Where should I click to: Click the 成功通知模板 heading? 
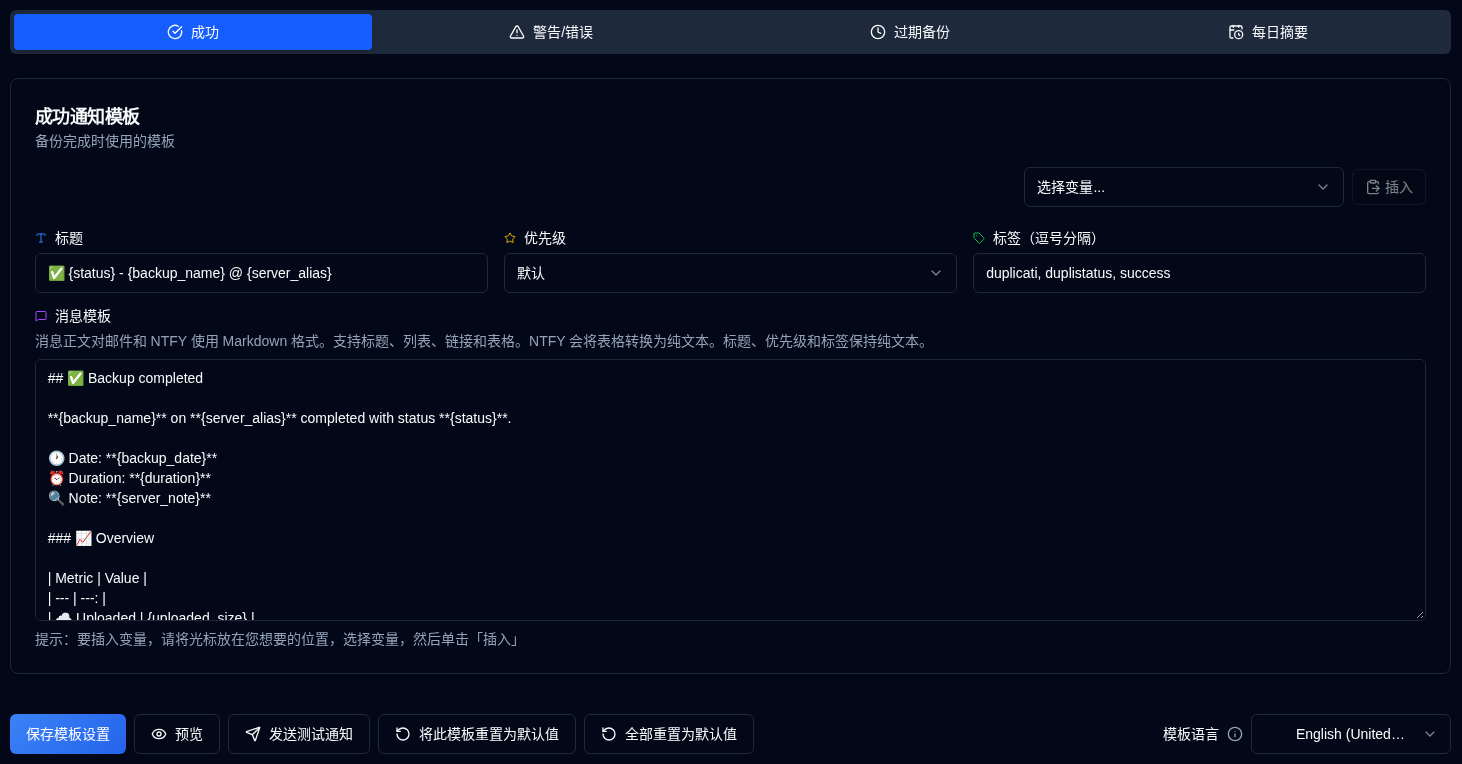pos(87,116)
